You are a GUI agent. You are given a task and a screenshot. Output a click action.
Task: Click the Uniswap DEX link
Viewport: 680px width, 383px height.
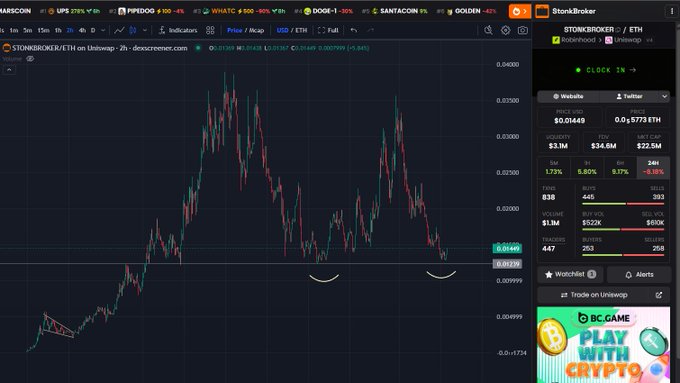(623, 40)
